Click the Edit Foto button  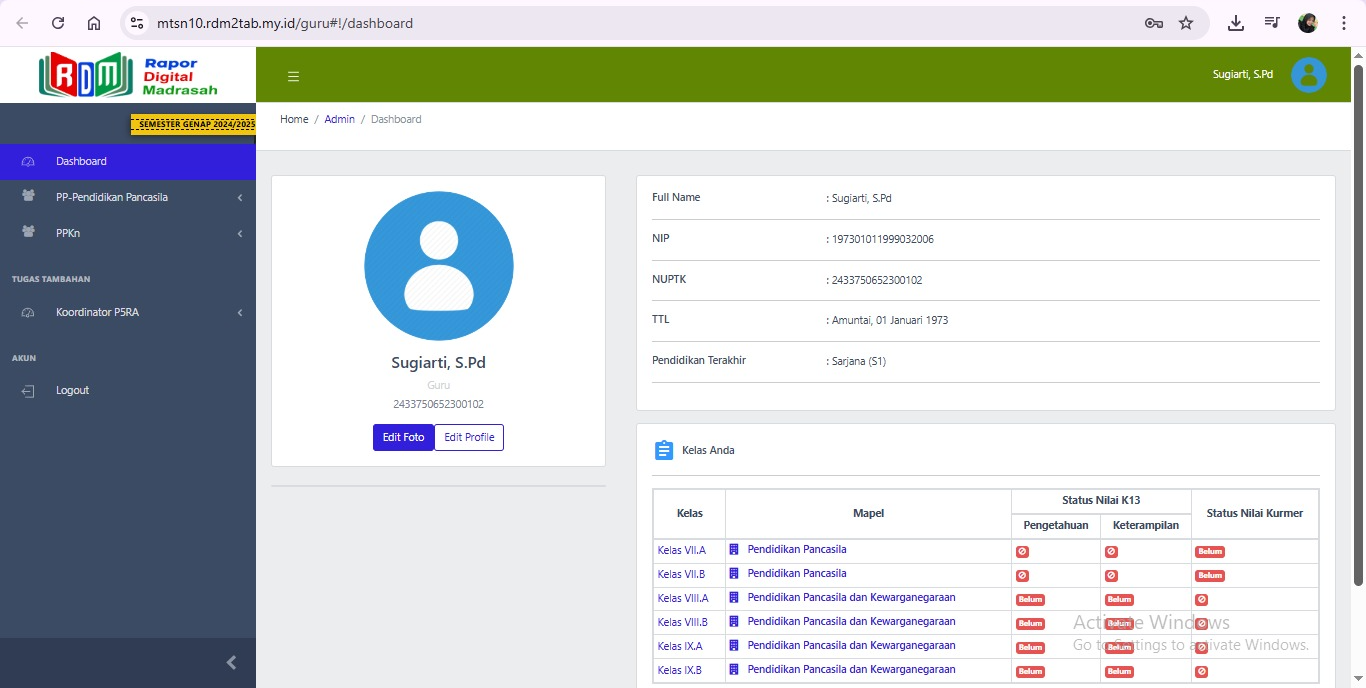click(x=403, y=437)
